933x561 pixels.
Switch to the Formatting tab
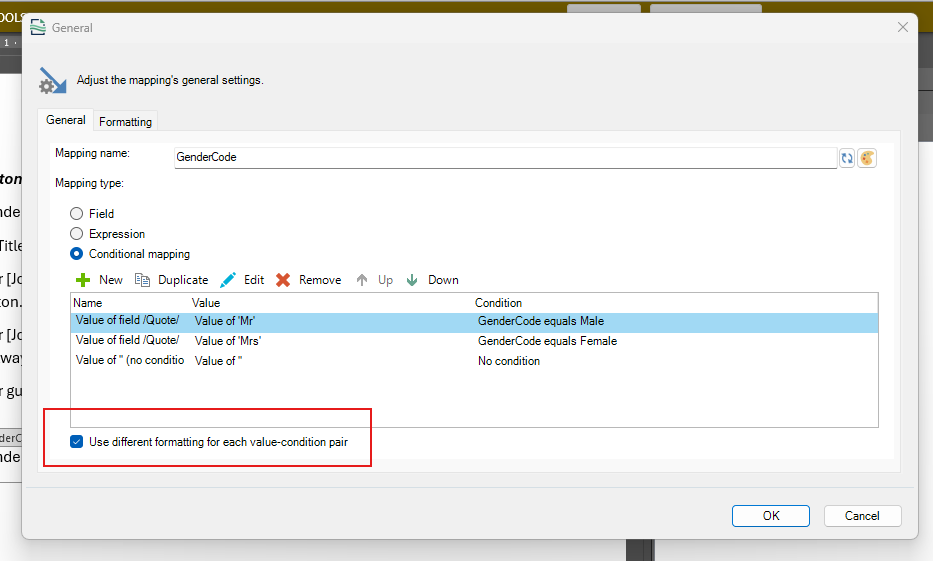click(125, 121)
